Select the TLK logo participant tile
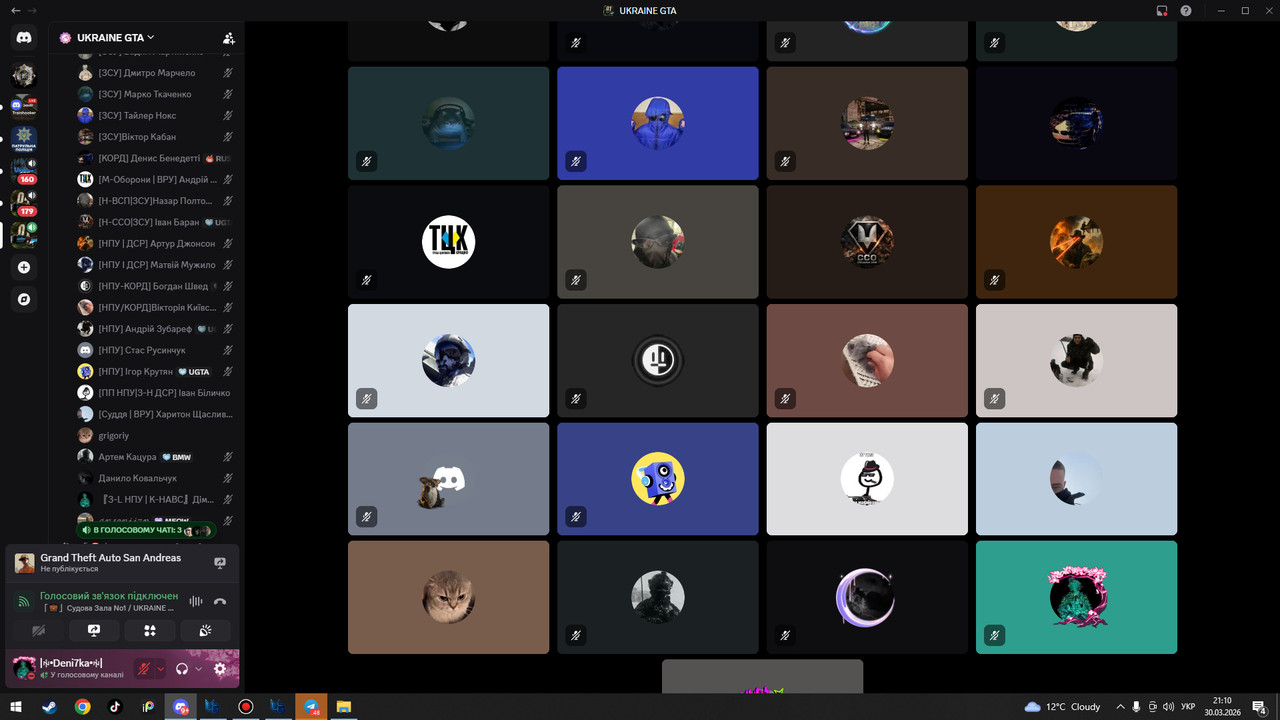Screen dimensions: 1280x720 pyautogui.click(x=448, y=242)
